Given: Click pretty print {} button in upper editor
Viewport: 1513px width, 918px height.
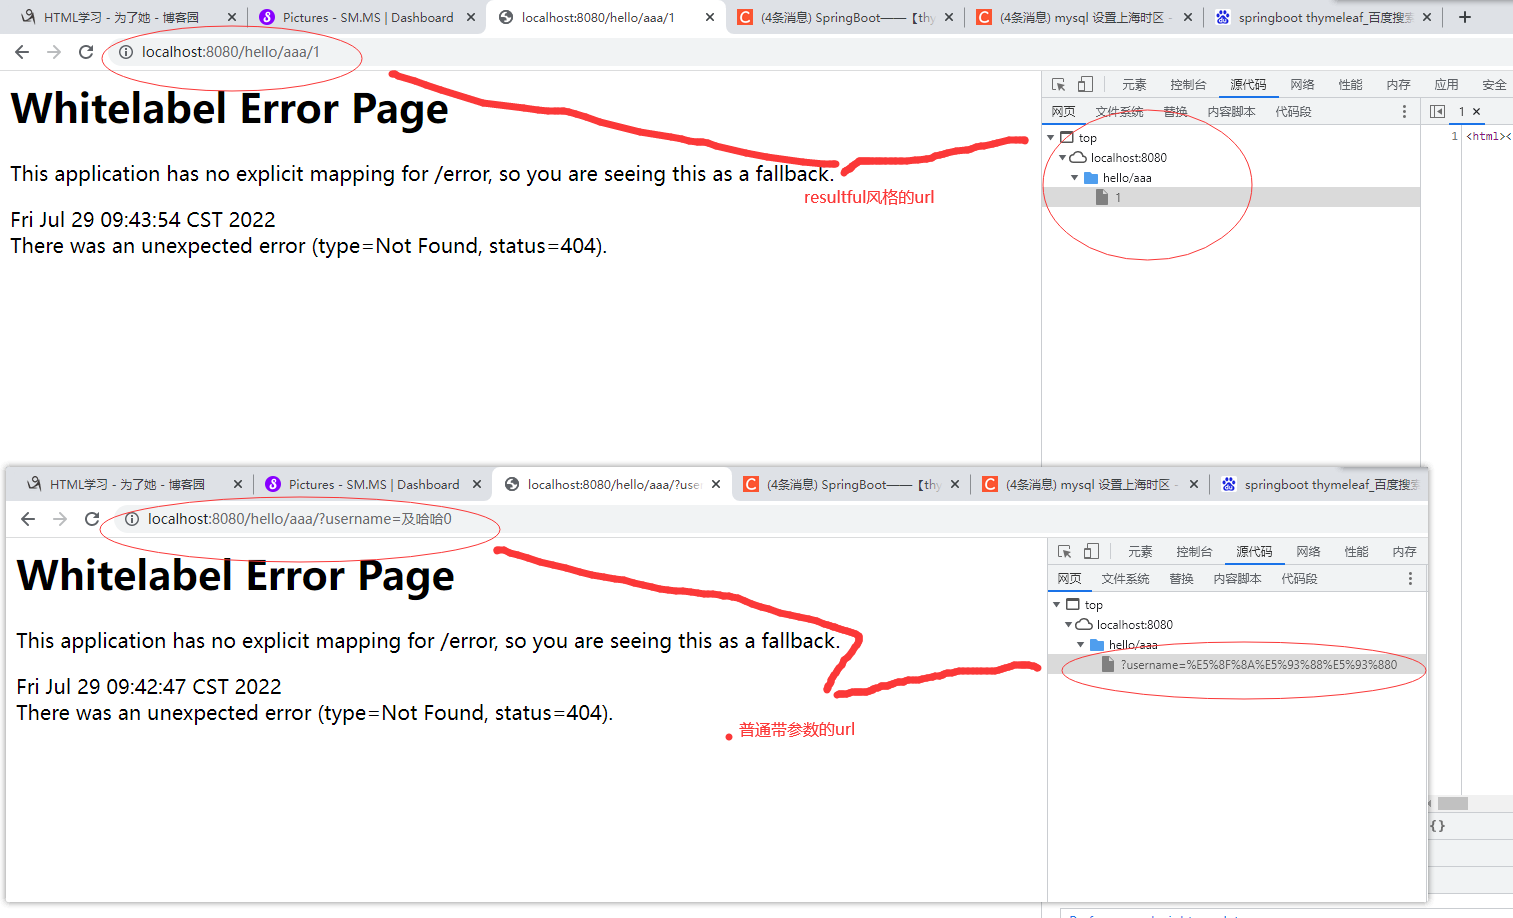Looking at the screenshot, I should (x=1437, y=826).
